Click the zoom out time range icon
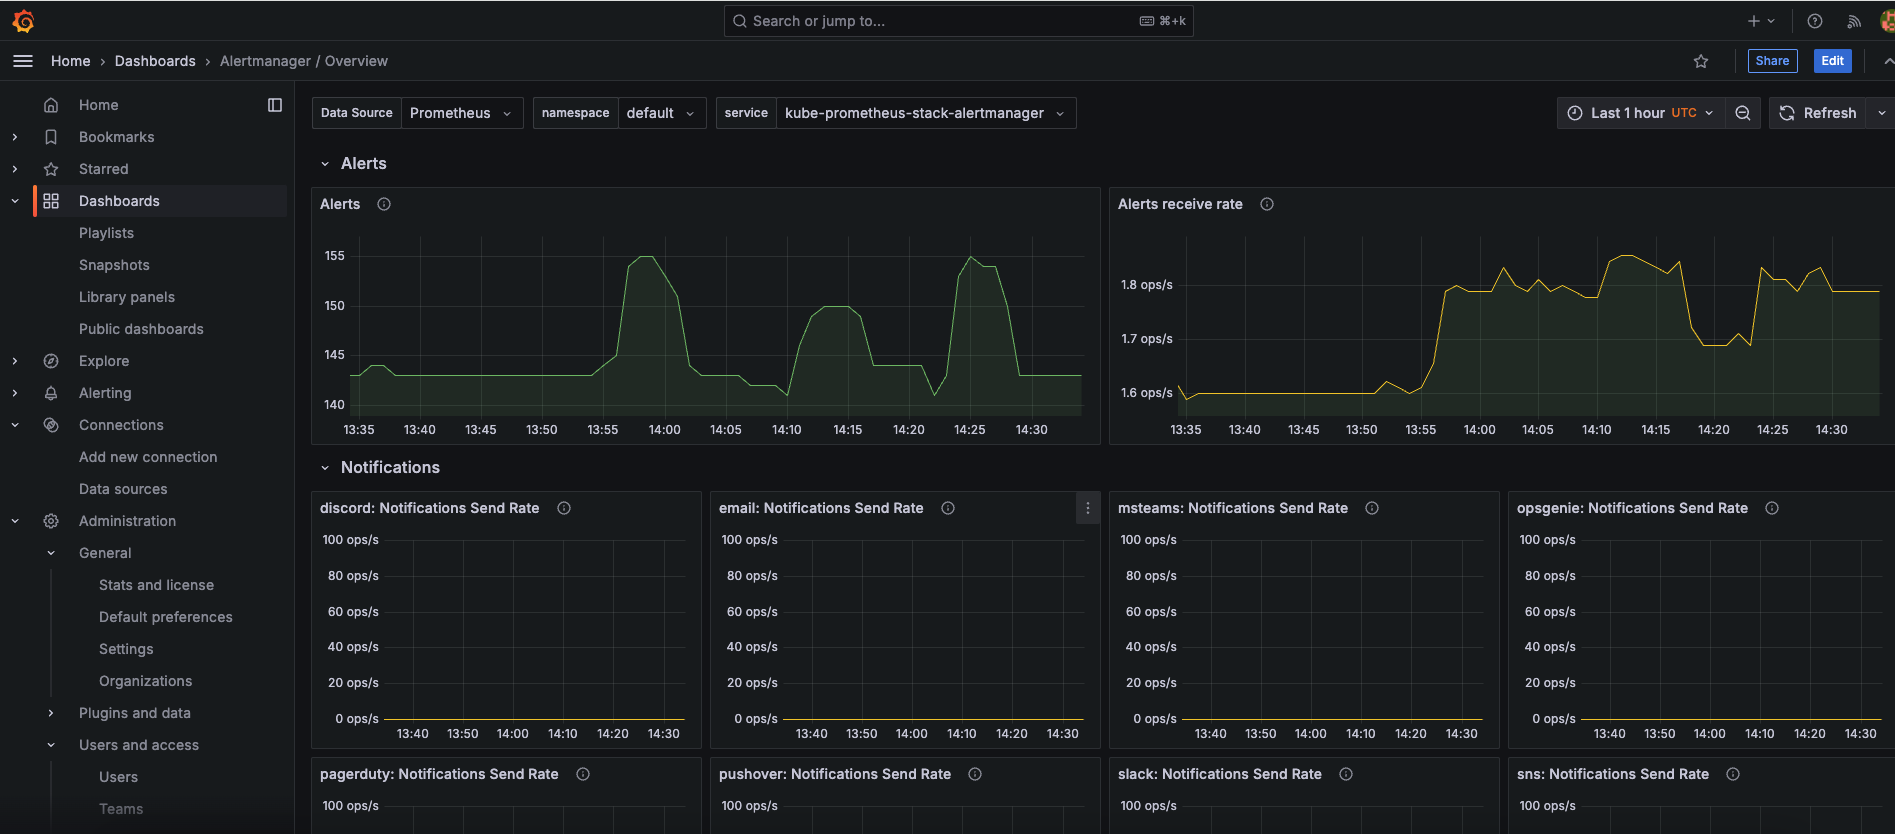 (1742, 113)
